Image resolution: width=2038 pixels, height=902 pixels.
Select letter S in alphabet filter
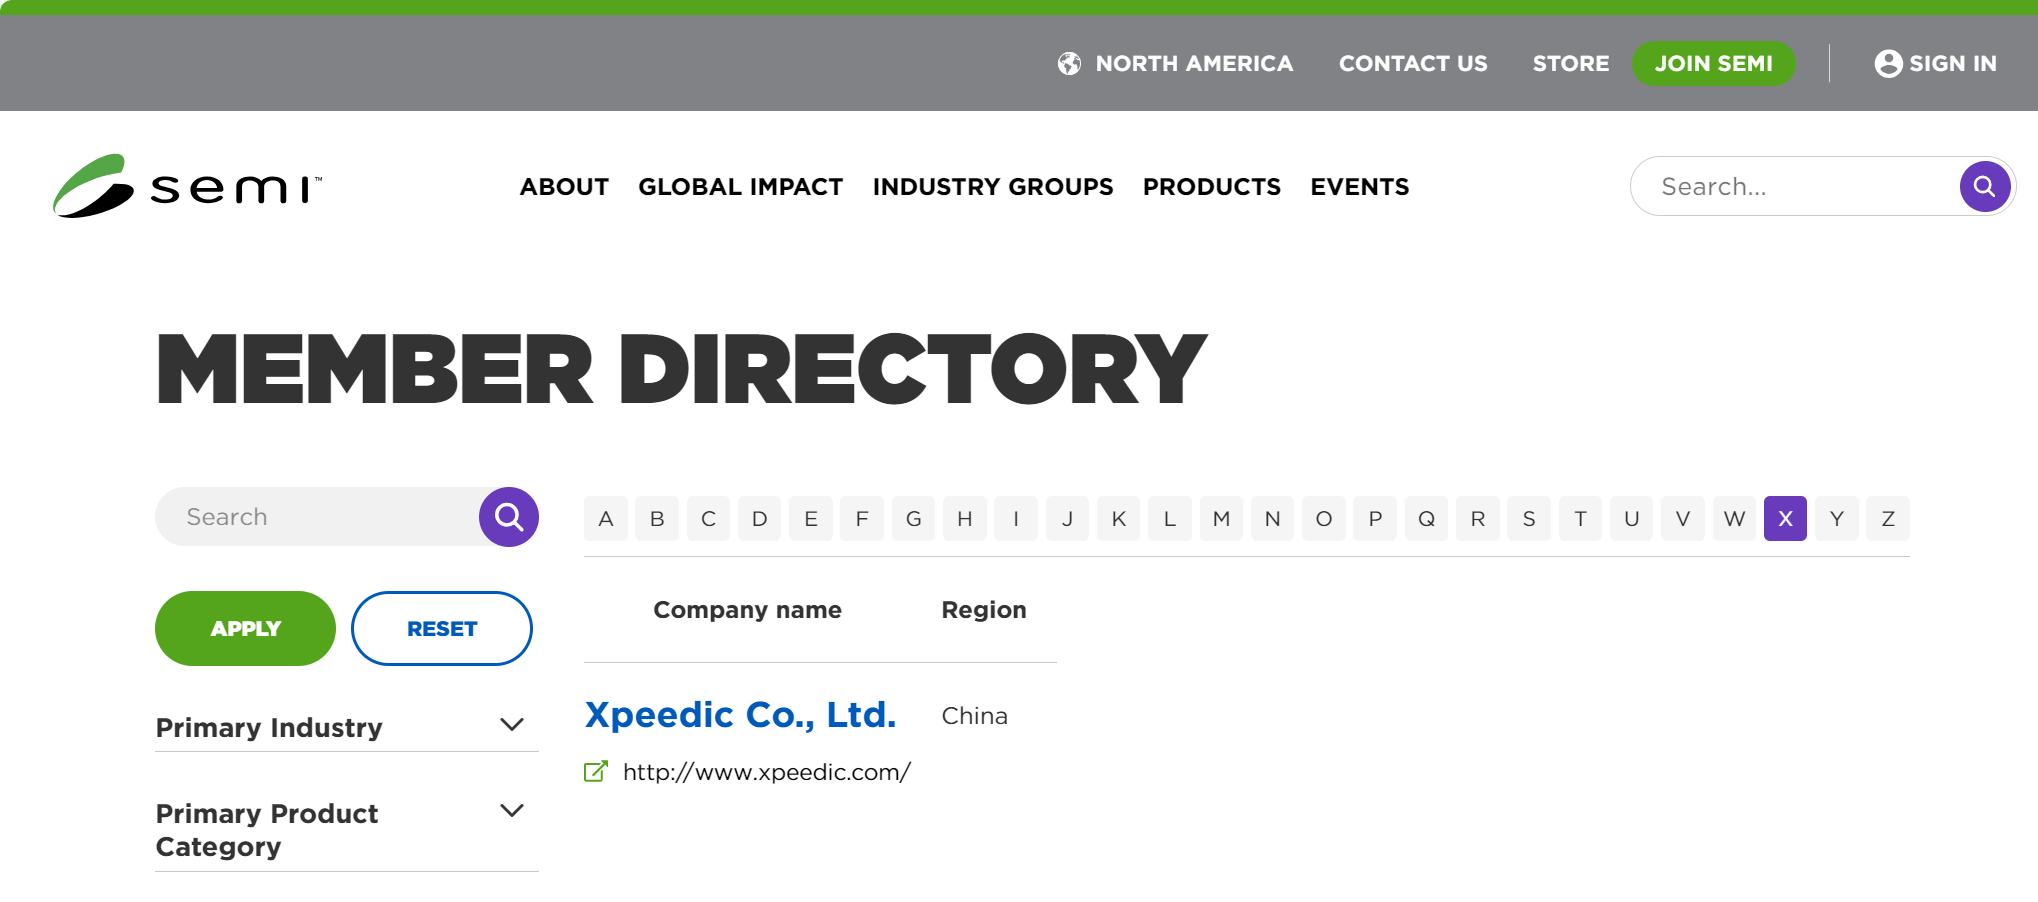pos(1529,519)
